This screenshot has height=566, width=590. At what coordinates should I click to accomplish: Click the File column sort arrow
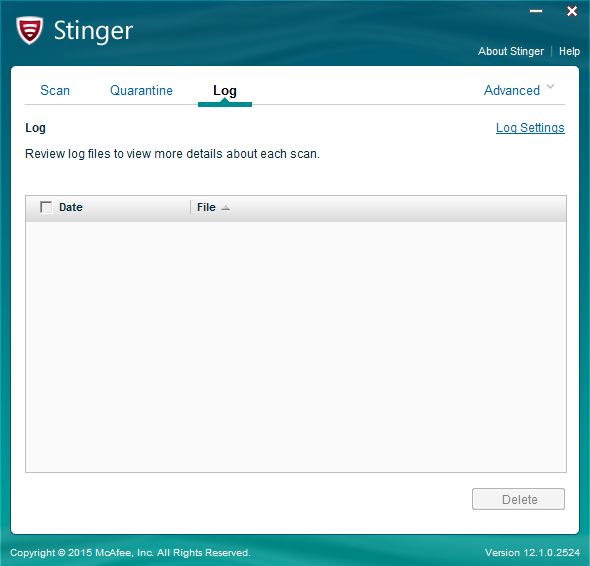(225, 208)
